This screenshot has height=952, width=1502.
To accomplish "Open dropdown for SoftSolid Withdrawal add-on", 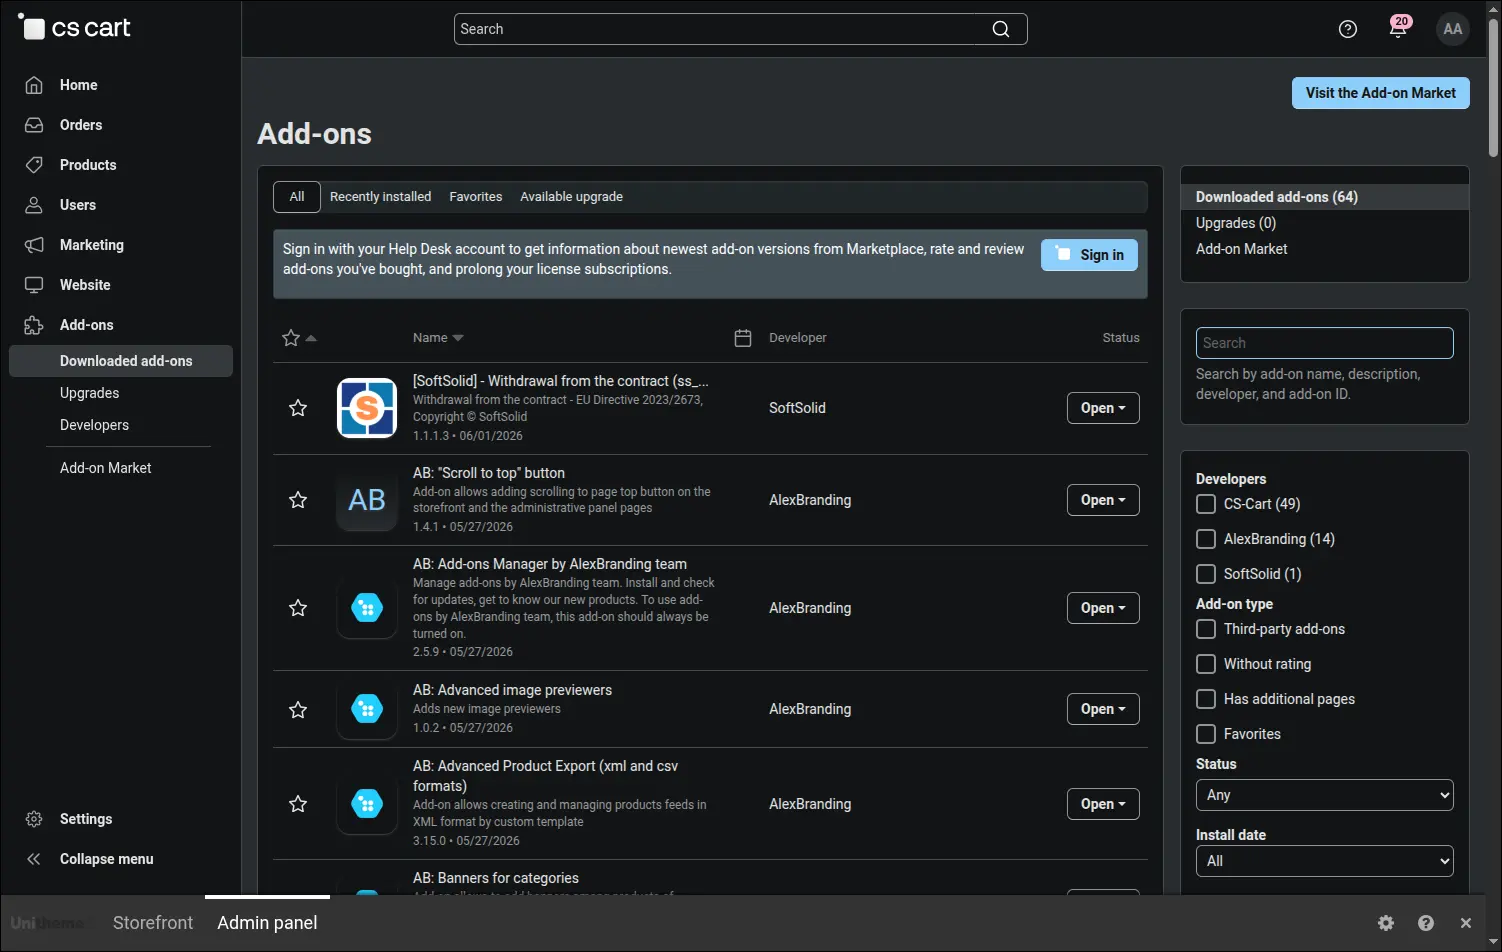I will click(x=1103, y=408).
